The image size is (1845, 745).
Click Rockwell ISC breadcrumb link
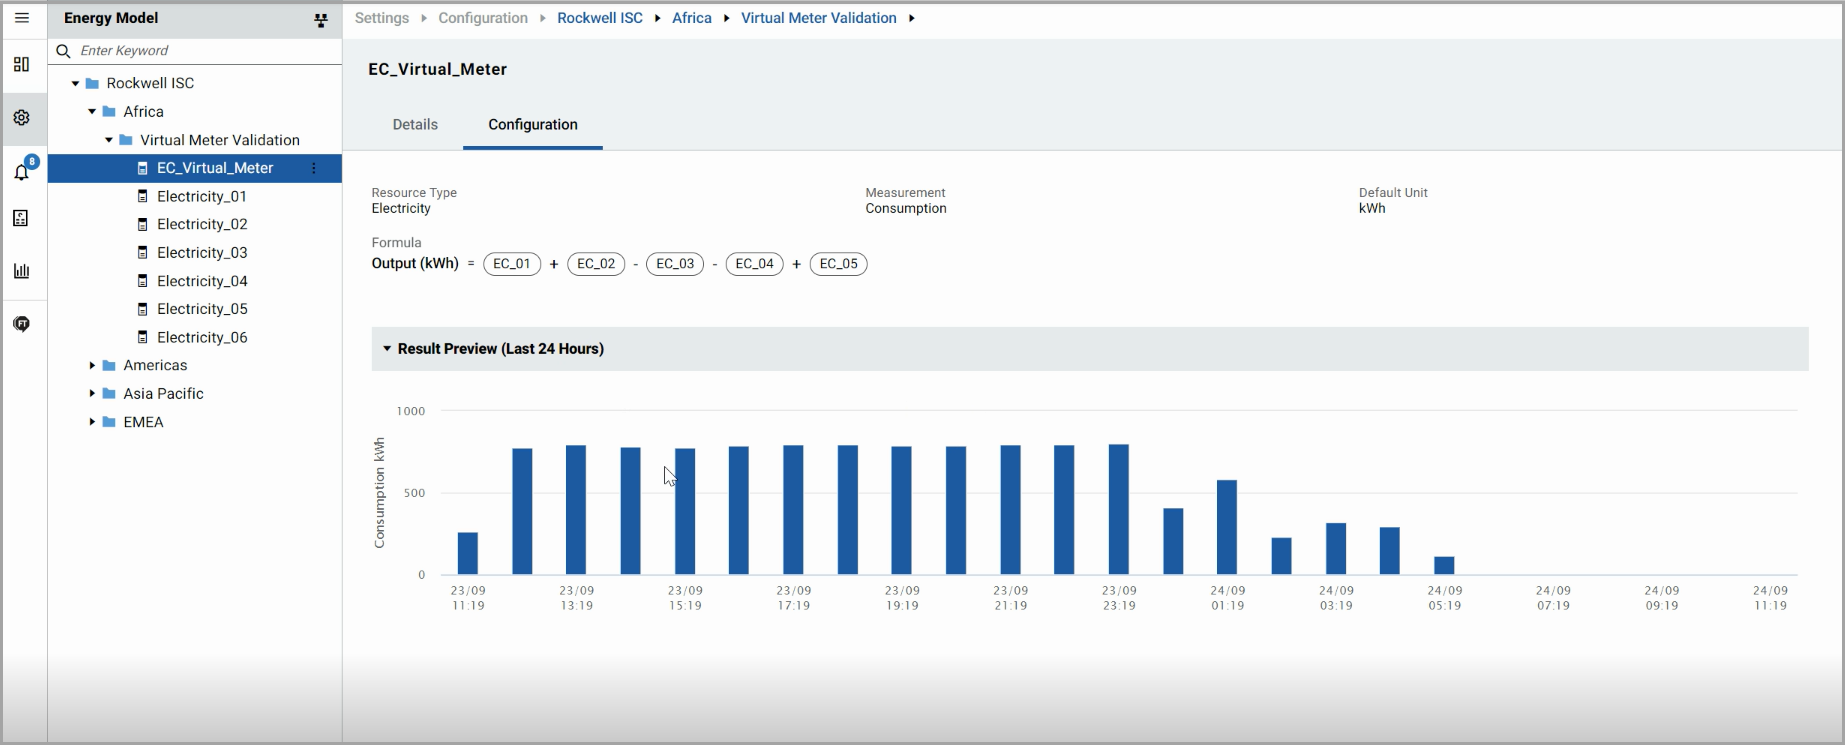tap(599, 18)
